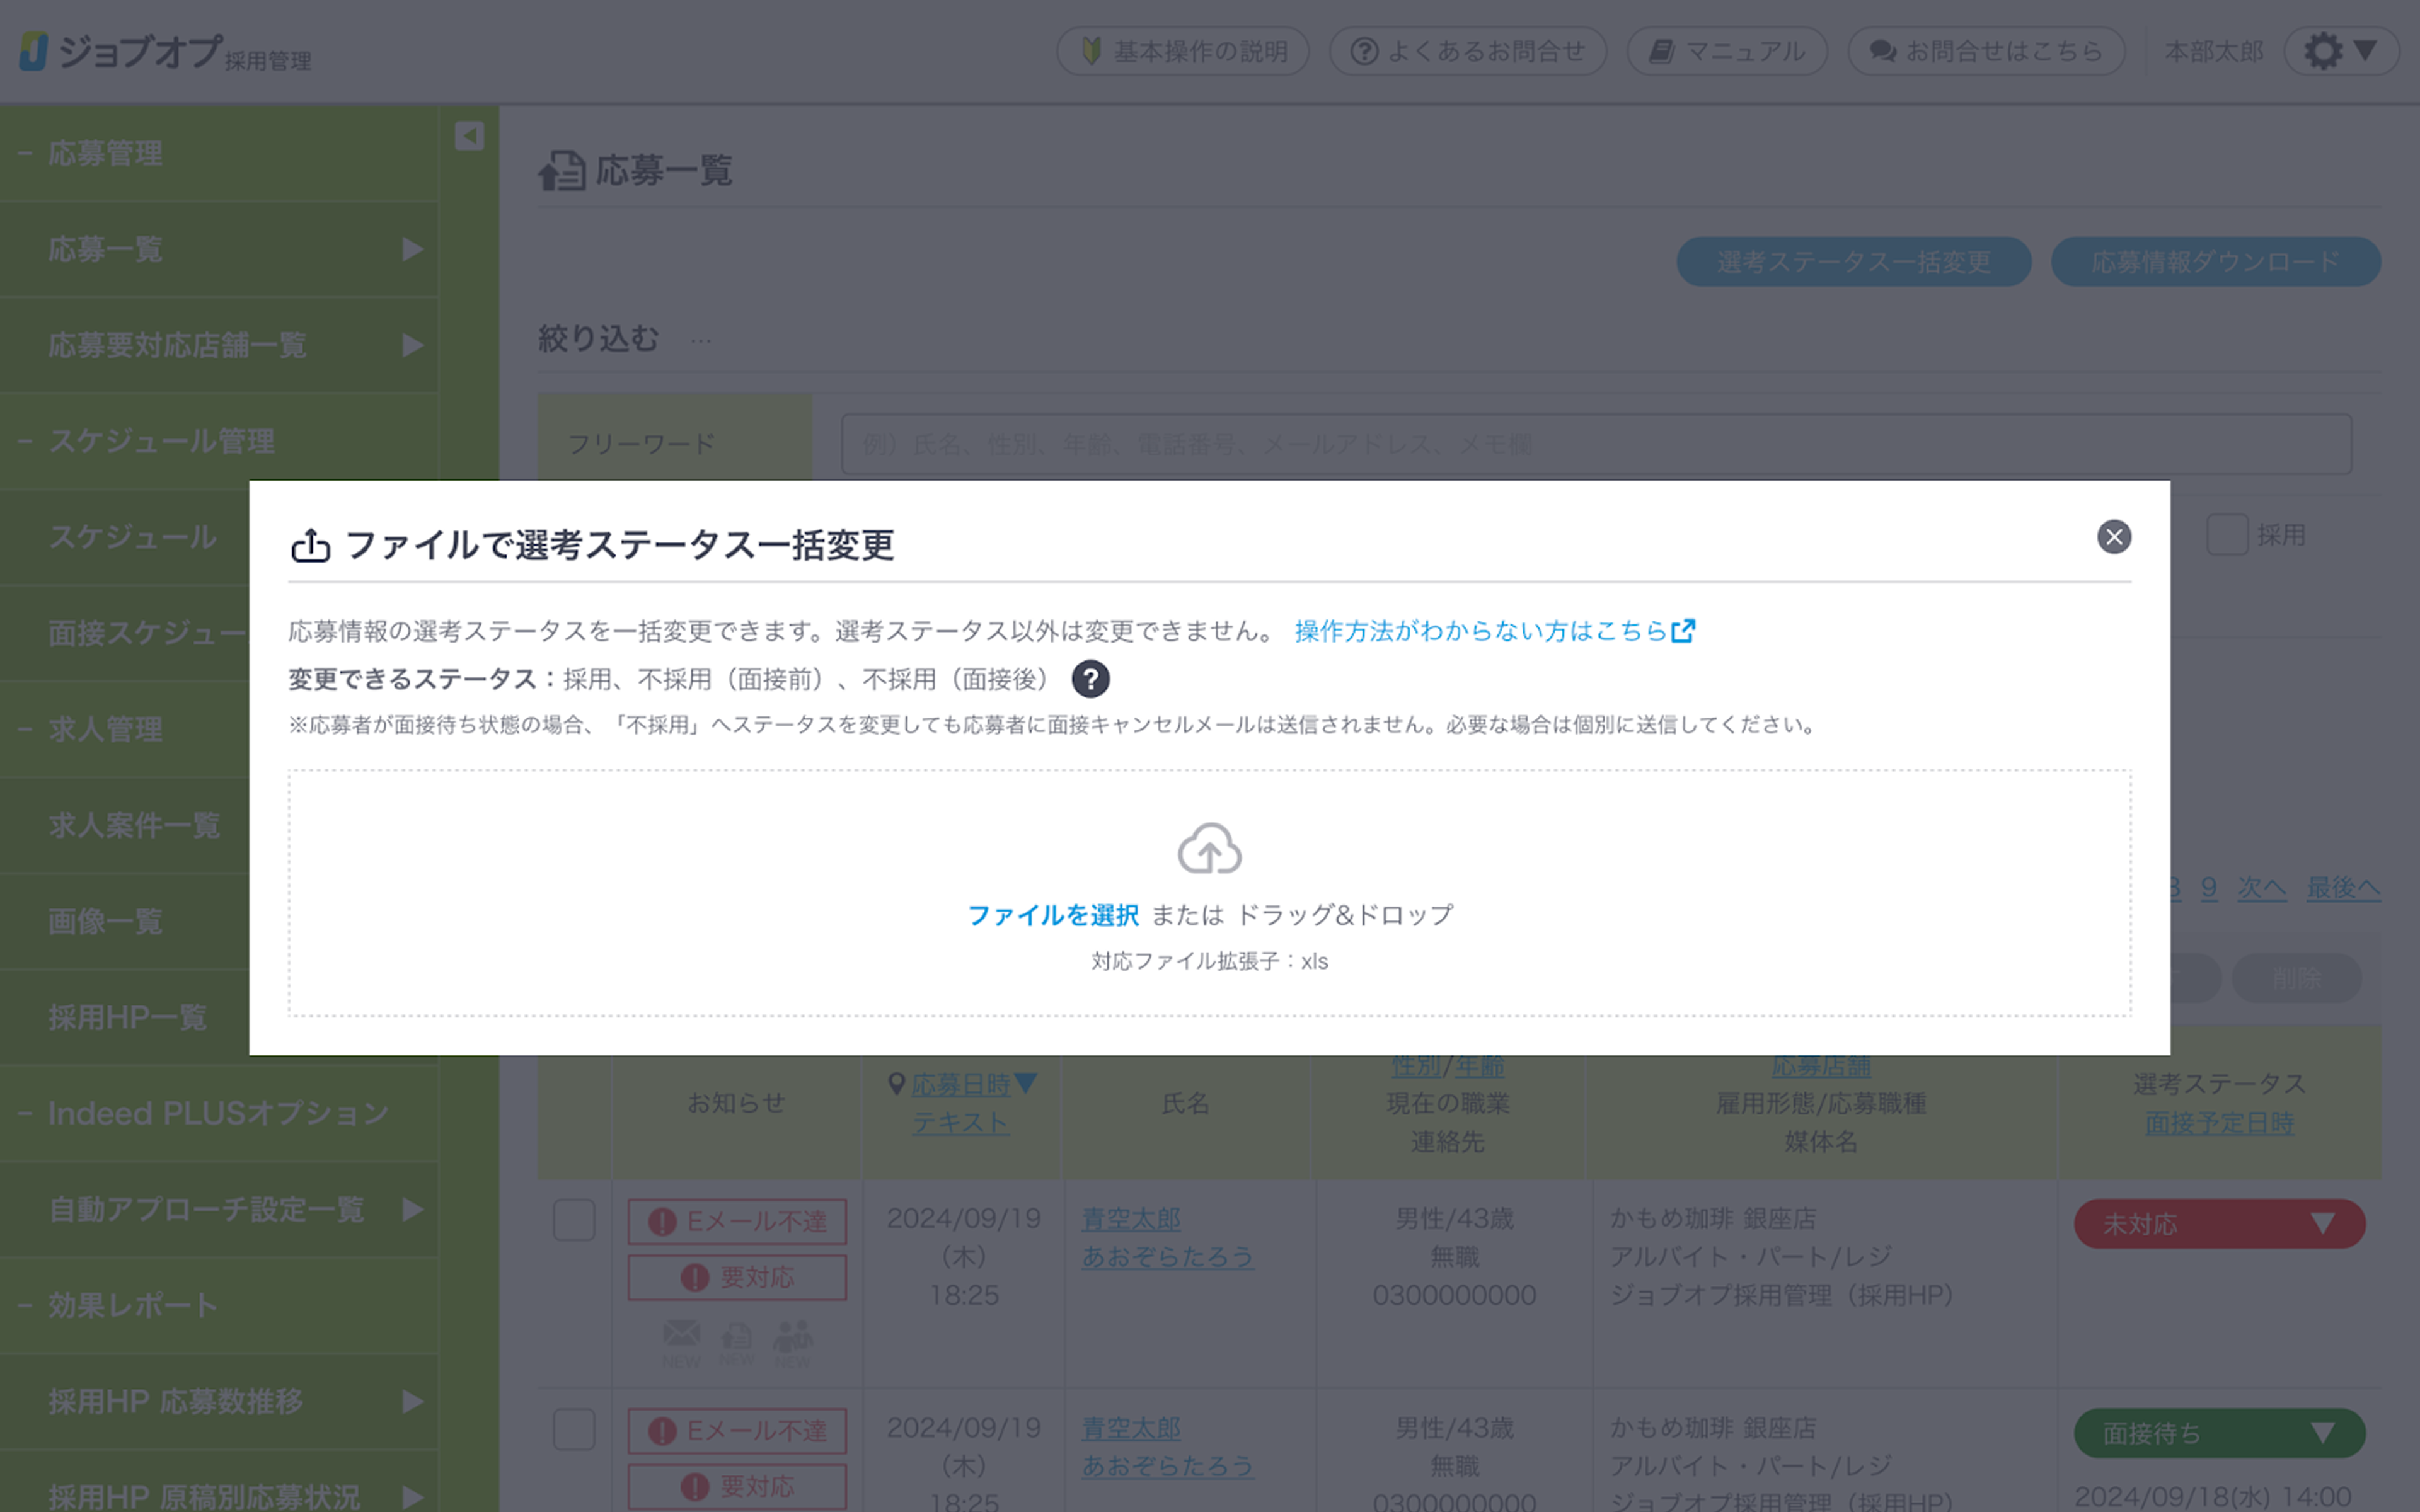Viewport: 2420px width, 1512px height.
Task: Click the question mark help icon
Action: [x=1090, y=680]
